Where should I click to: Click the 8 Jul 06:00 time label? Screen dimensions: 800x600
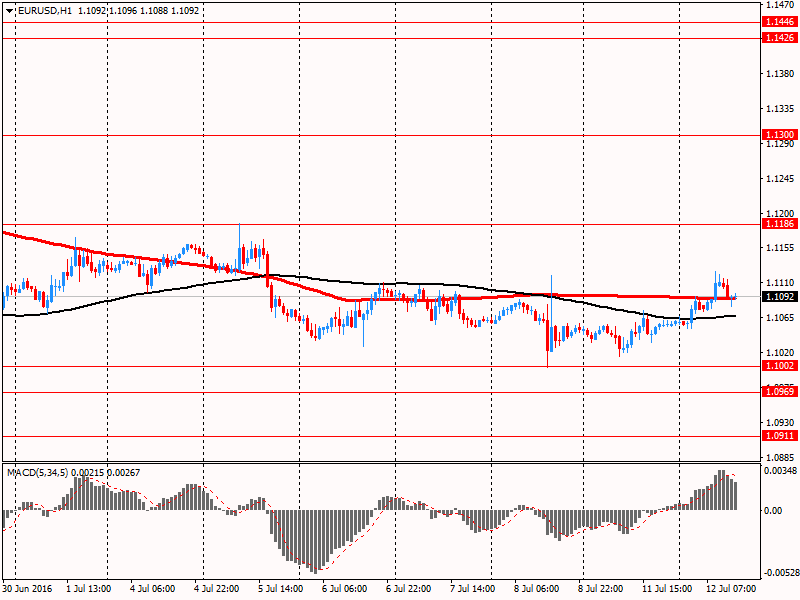click(x=536, y=589)
